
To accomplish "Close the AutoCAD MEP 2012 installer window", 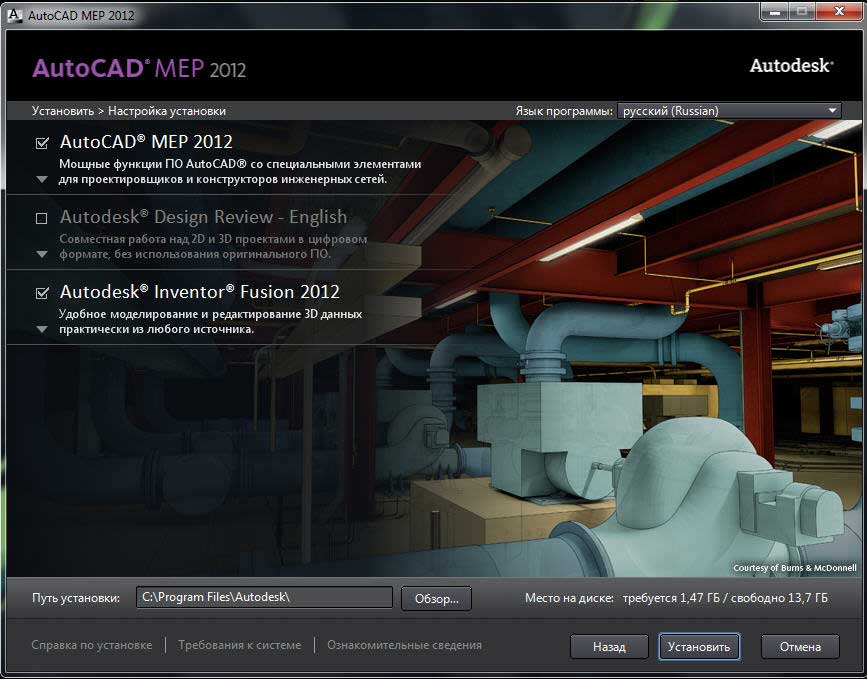I will tap(834, 13).
